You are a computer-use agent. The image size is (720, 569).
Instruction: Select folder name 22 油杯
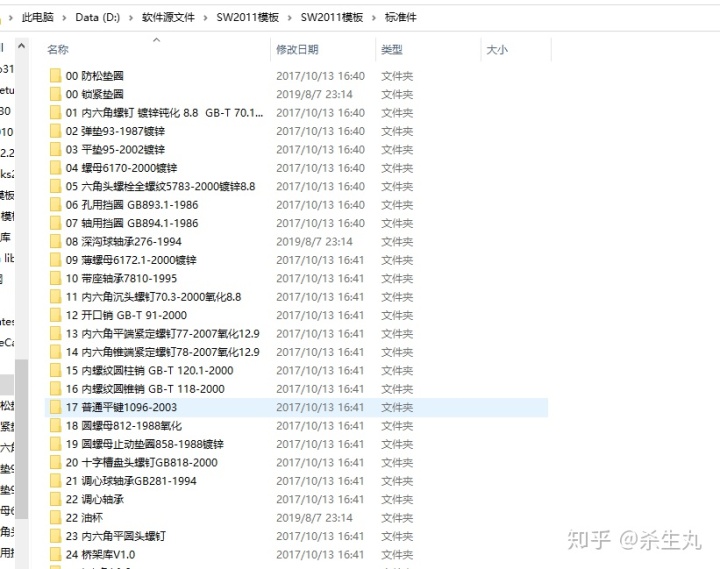(x=84, y=518)
